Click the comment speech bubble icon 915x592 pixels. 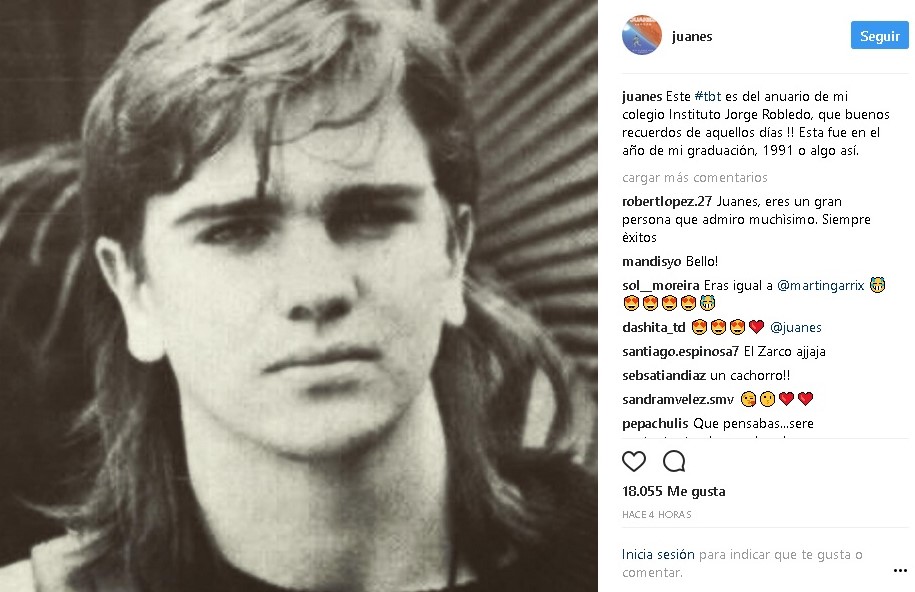pos(674,461)
